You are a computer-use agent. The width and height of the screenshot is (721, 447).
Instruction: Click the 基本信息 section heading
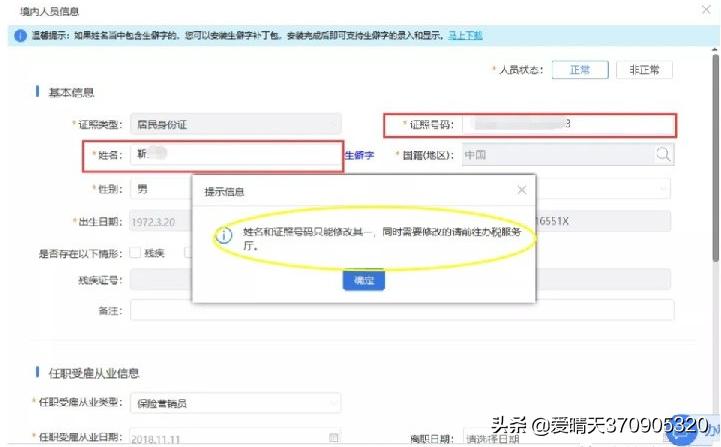(71, 92)
